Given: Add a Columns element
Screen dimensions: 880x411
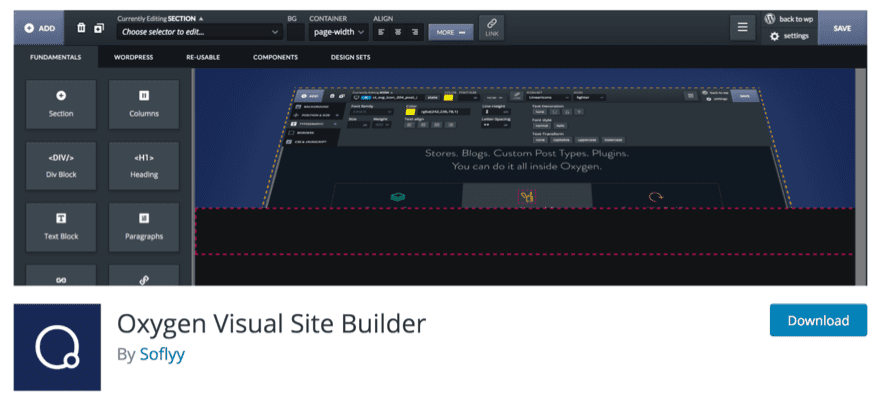Looking at the screenshot, I should (x=144, y=104).
